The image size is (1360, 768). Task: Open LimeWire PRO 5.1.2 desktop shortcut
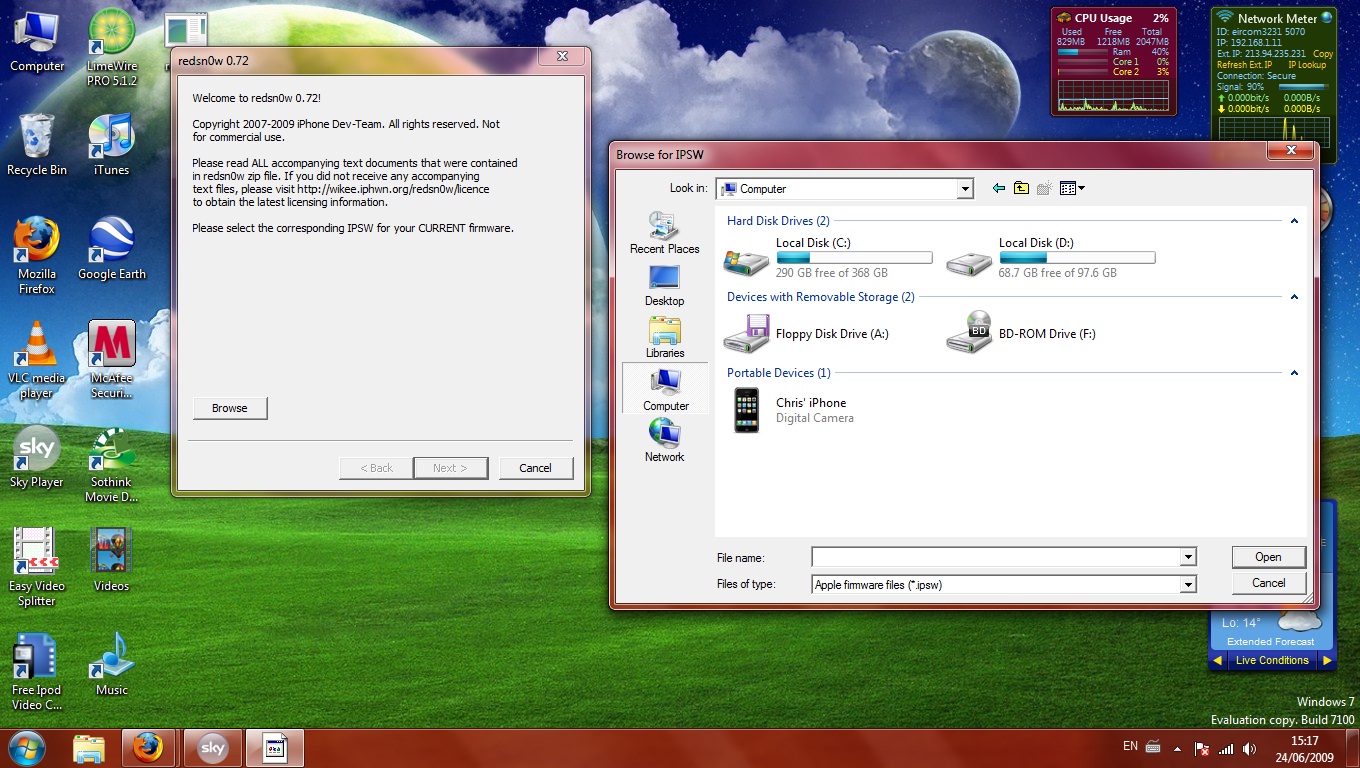(112, 47)
